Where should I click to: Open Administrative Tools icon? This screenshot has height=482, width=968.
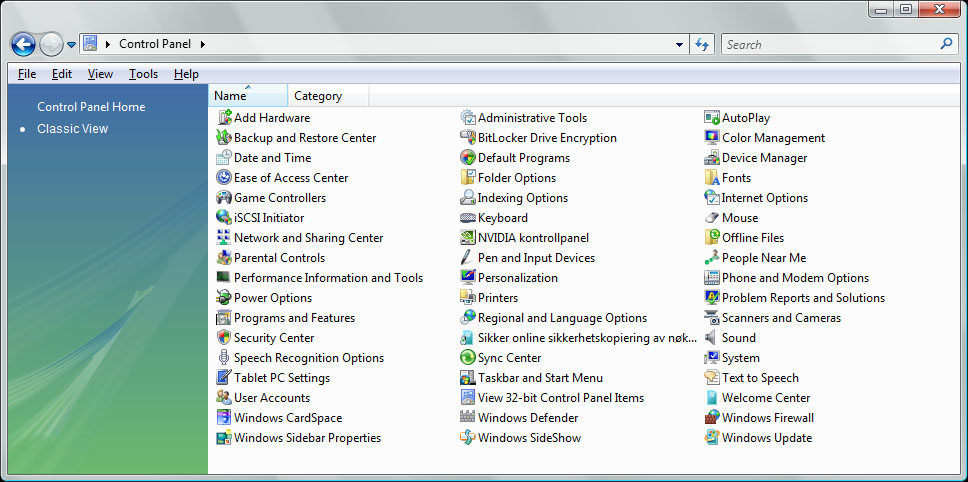[x=468, y=117]
